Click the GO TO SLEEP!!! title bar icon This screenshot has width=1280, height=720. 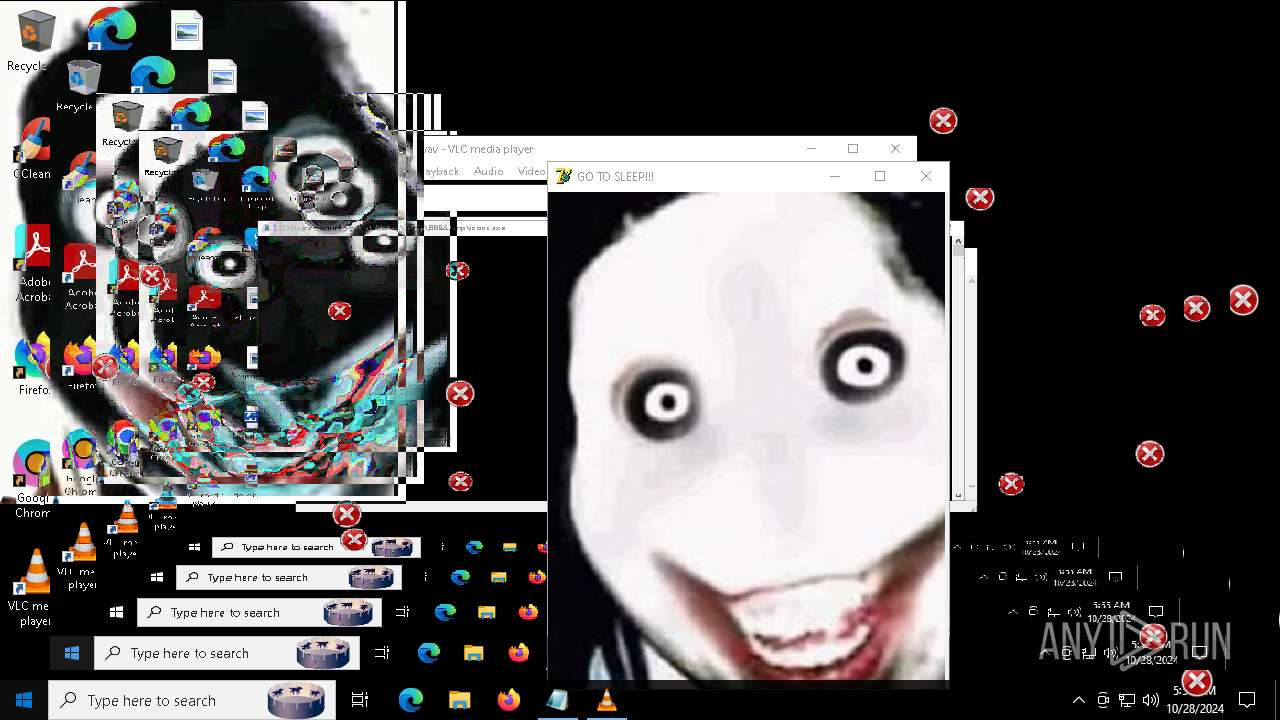point(563,176)
